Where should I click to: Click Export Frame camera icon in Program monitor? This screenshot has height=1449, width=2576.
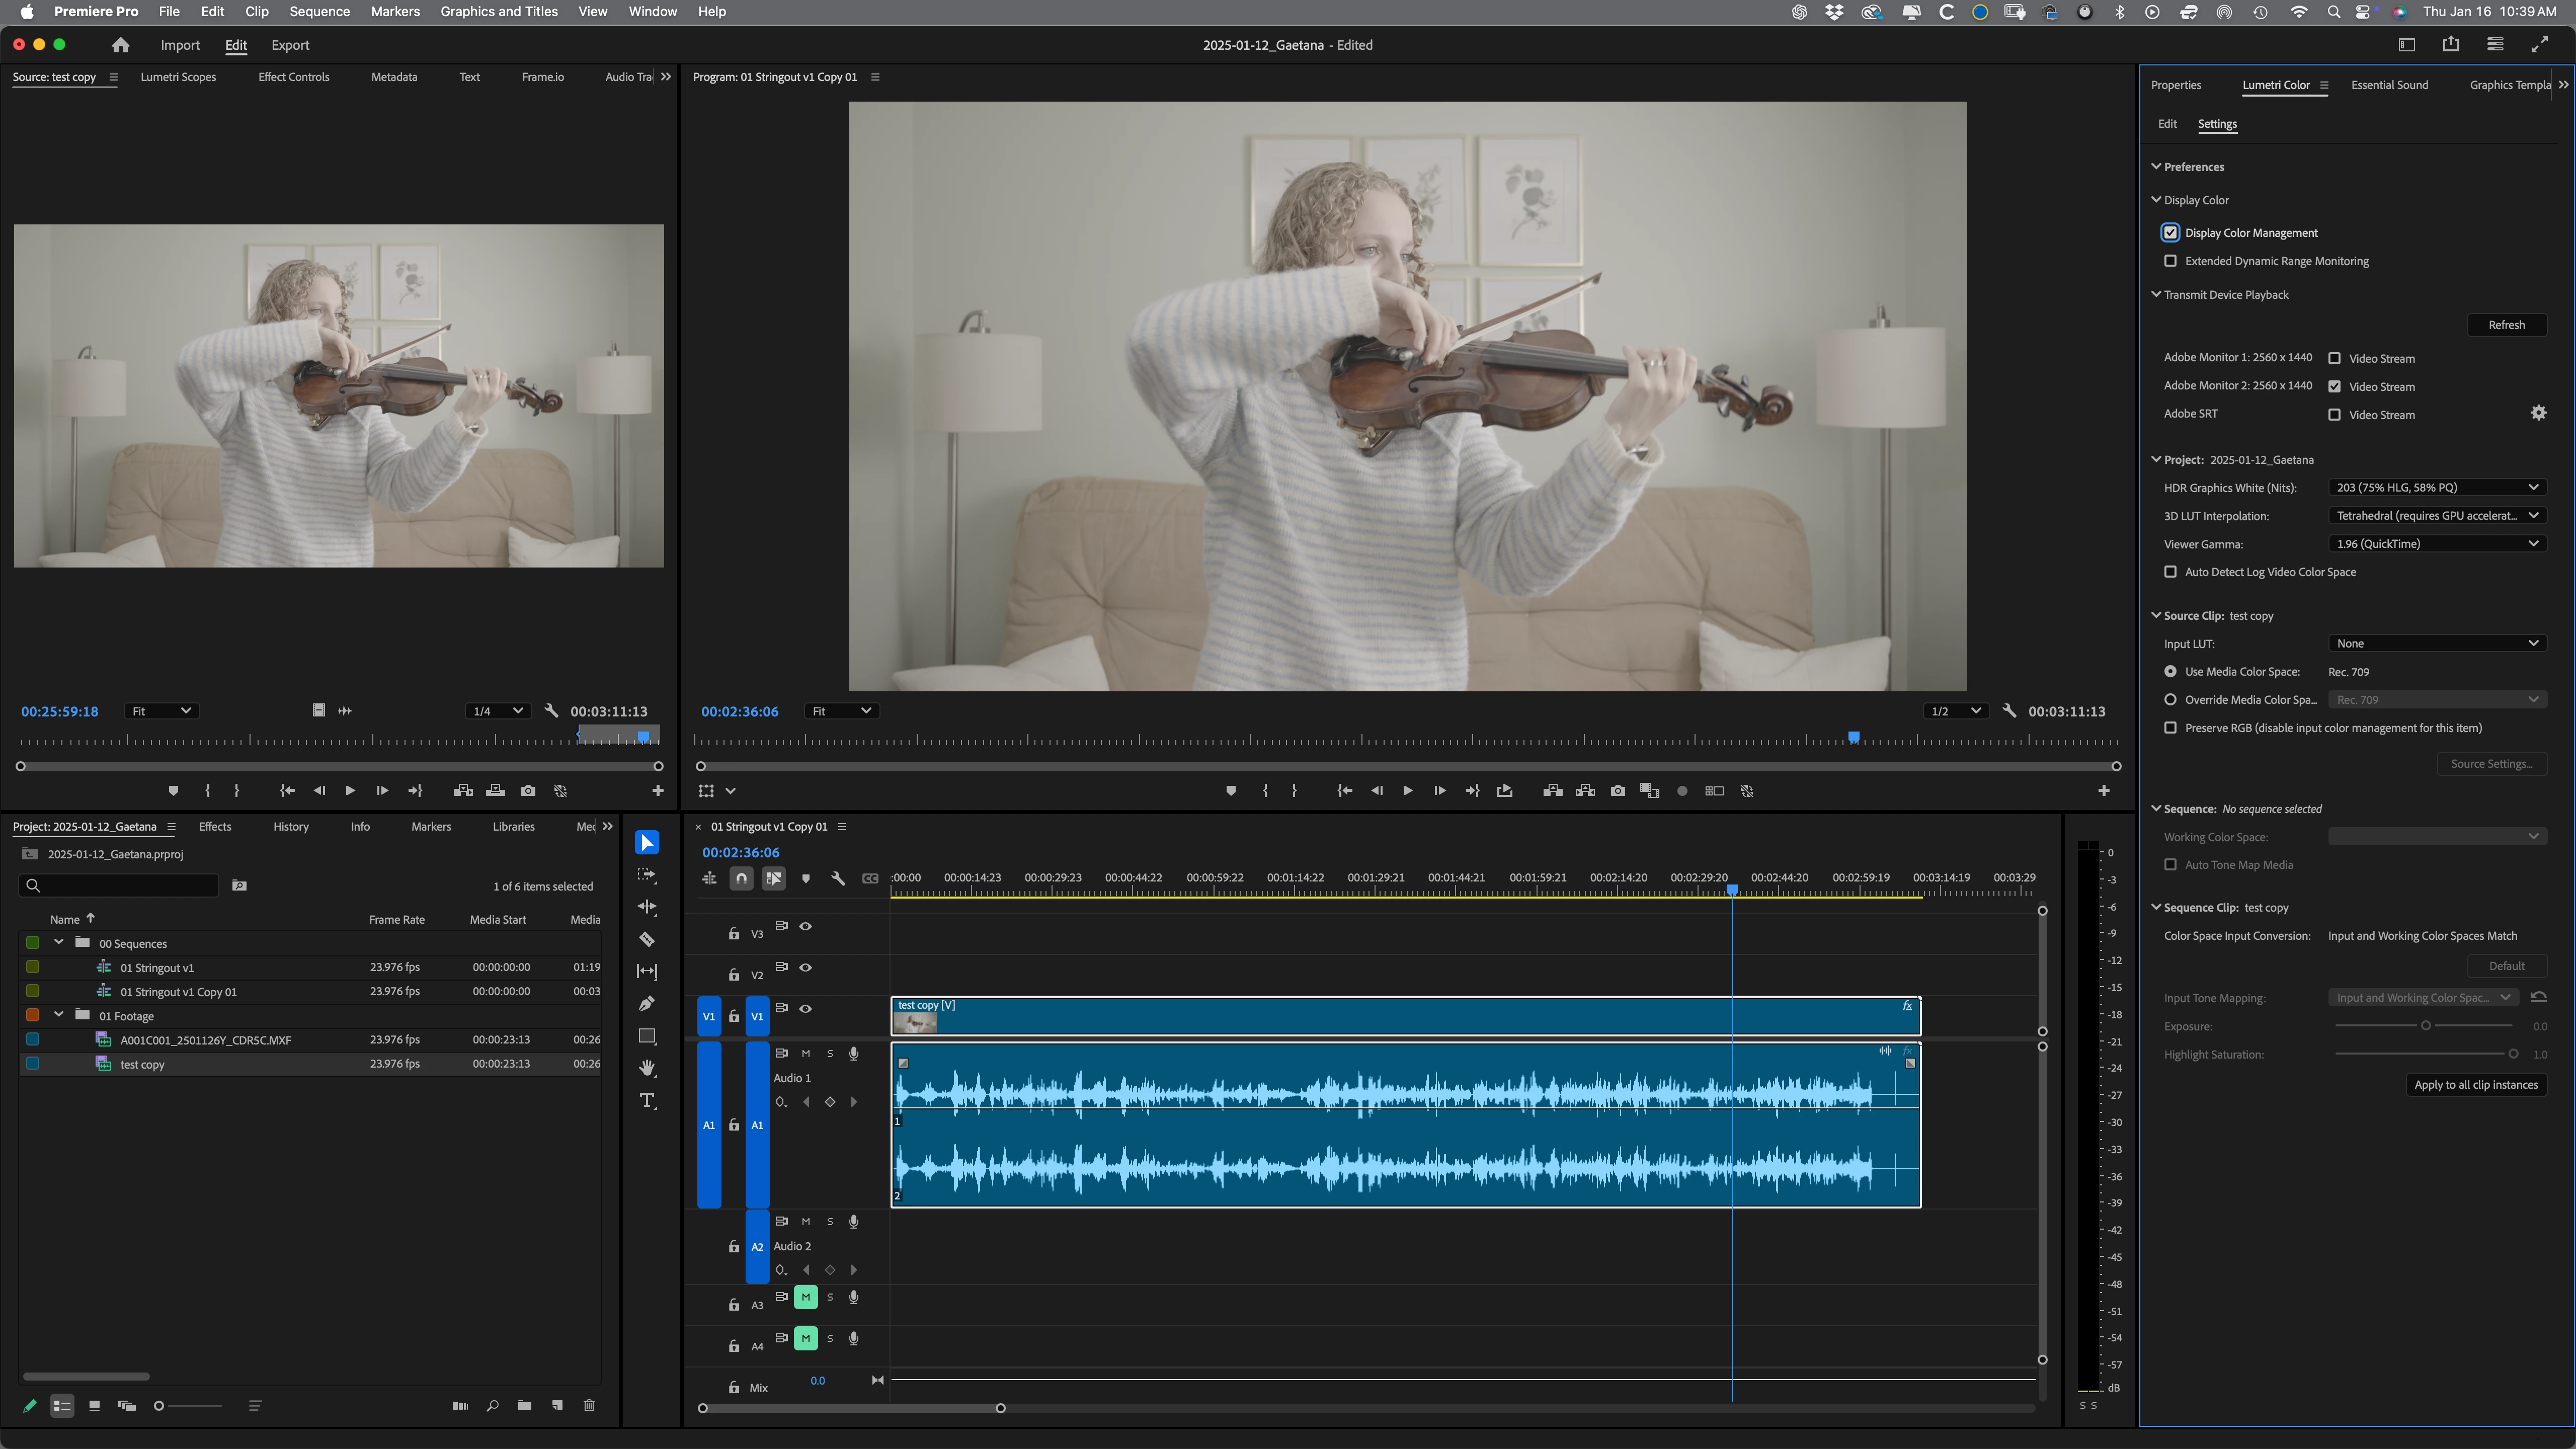pyautogui.click(x=1617, y=791)
